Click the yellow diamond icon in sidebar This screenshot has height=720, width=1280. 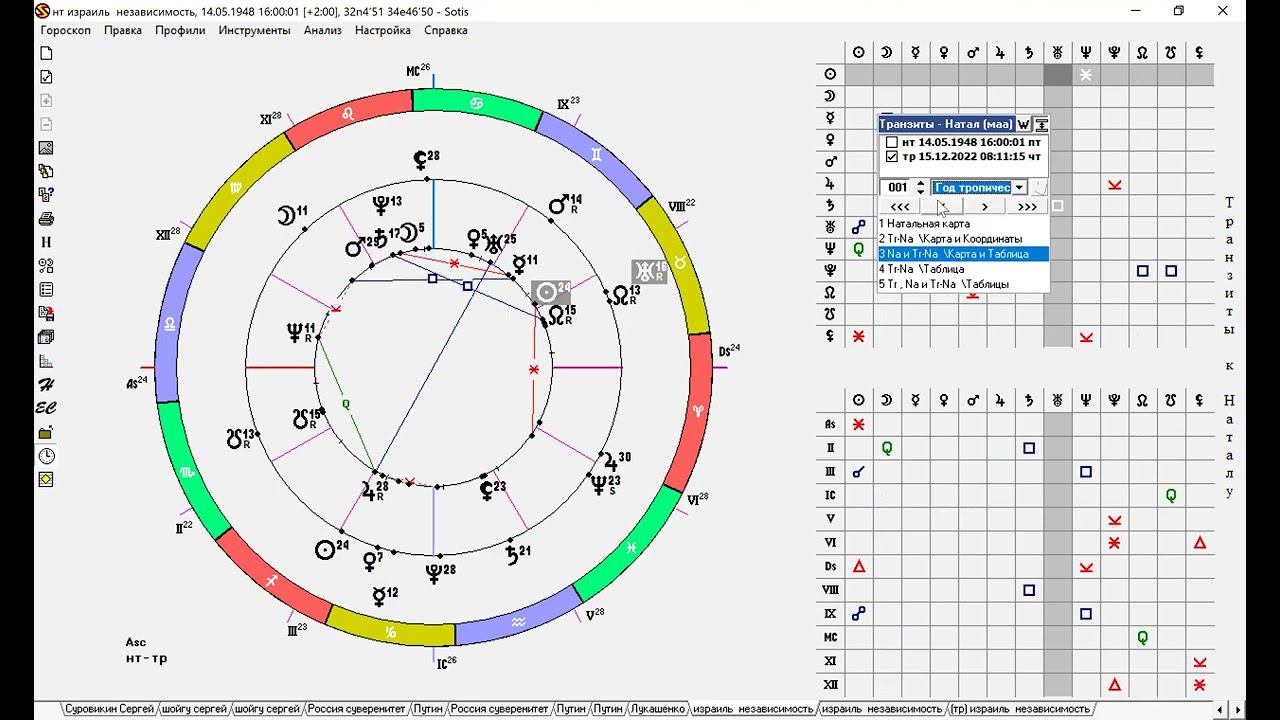click(46, 480)
